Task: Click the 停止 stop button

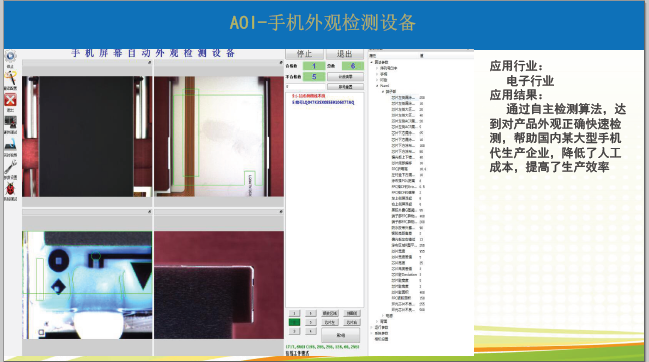Action: pyautogui.click(x=304, y=54)
